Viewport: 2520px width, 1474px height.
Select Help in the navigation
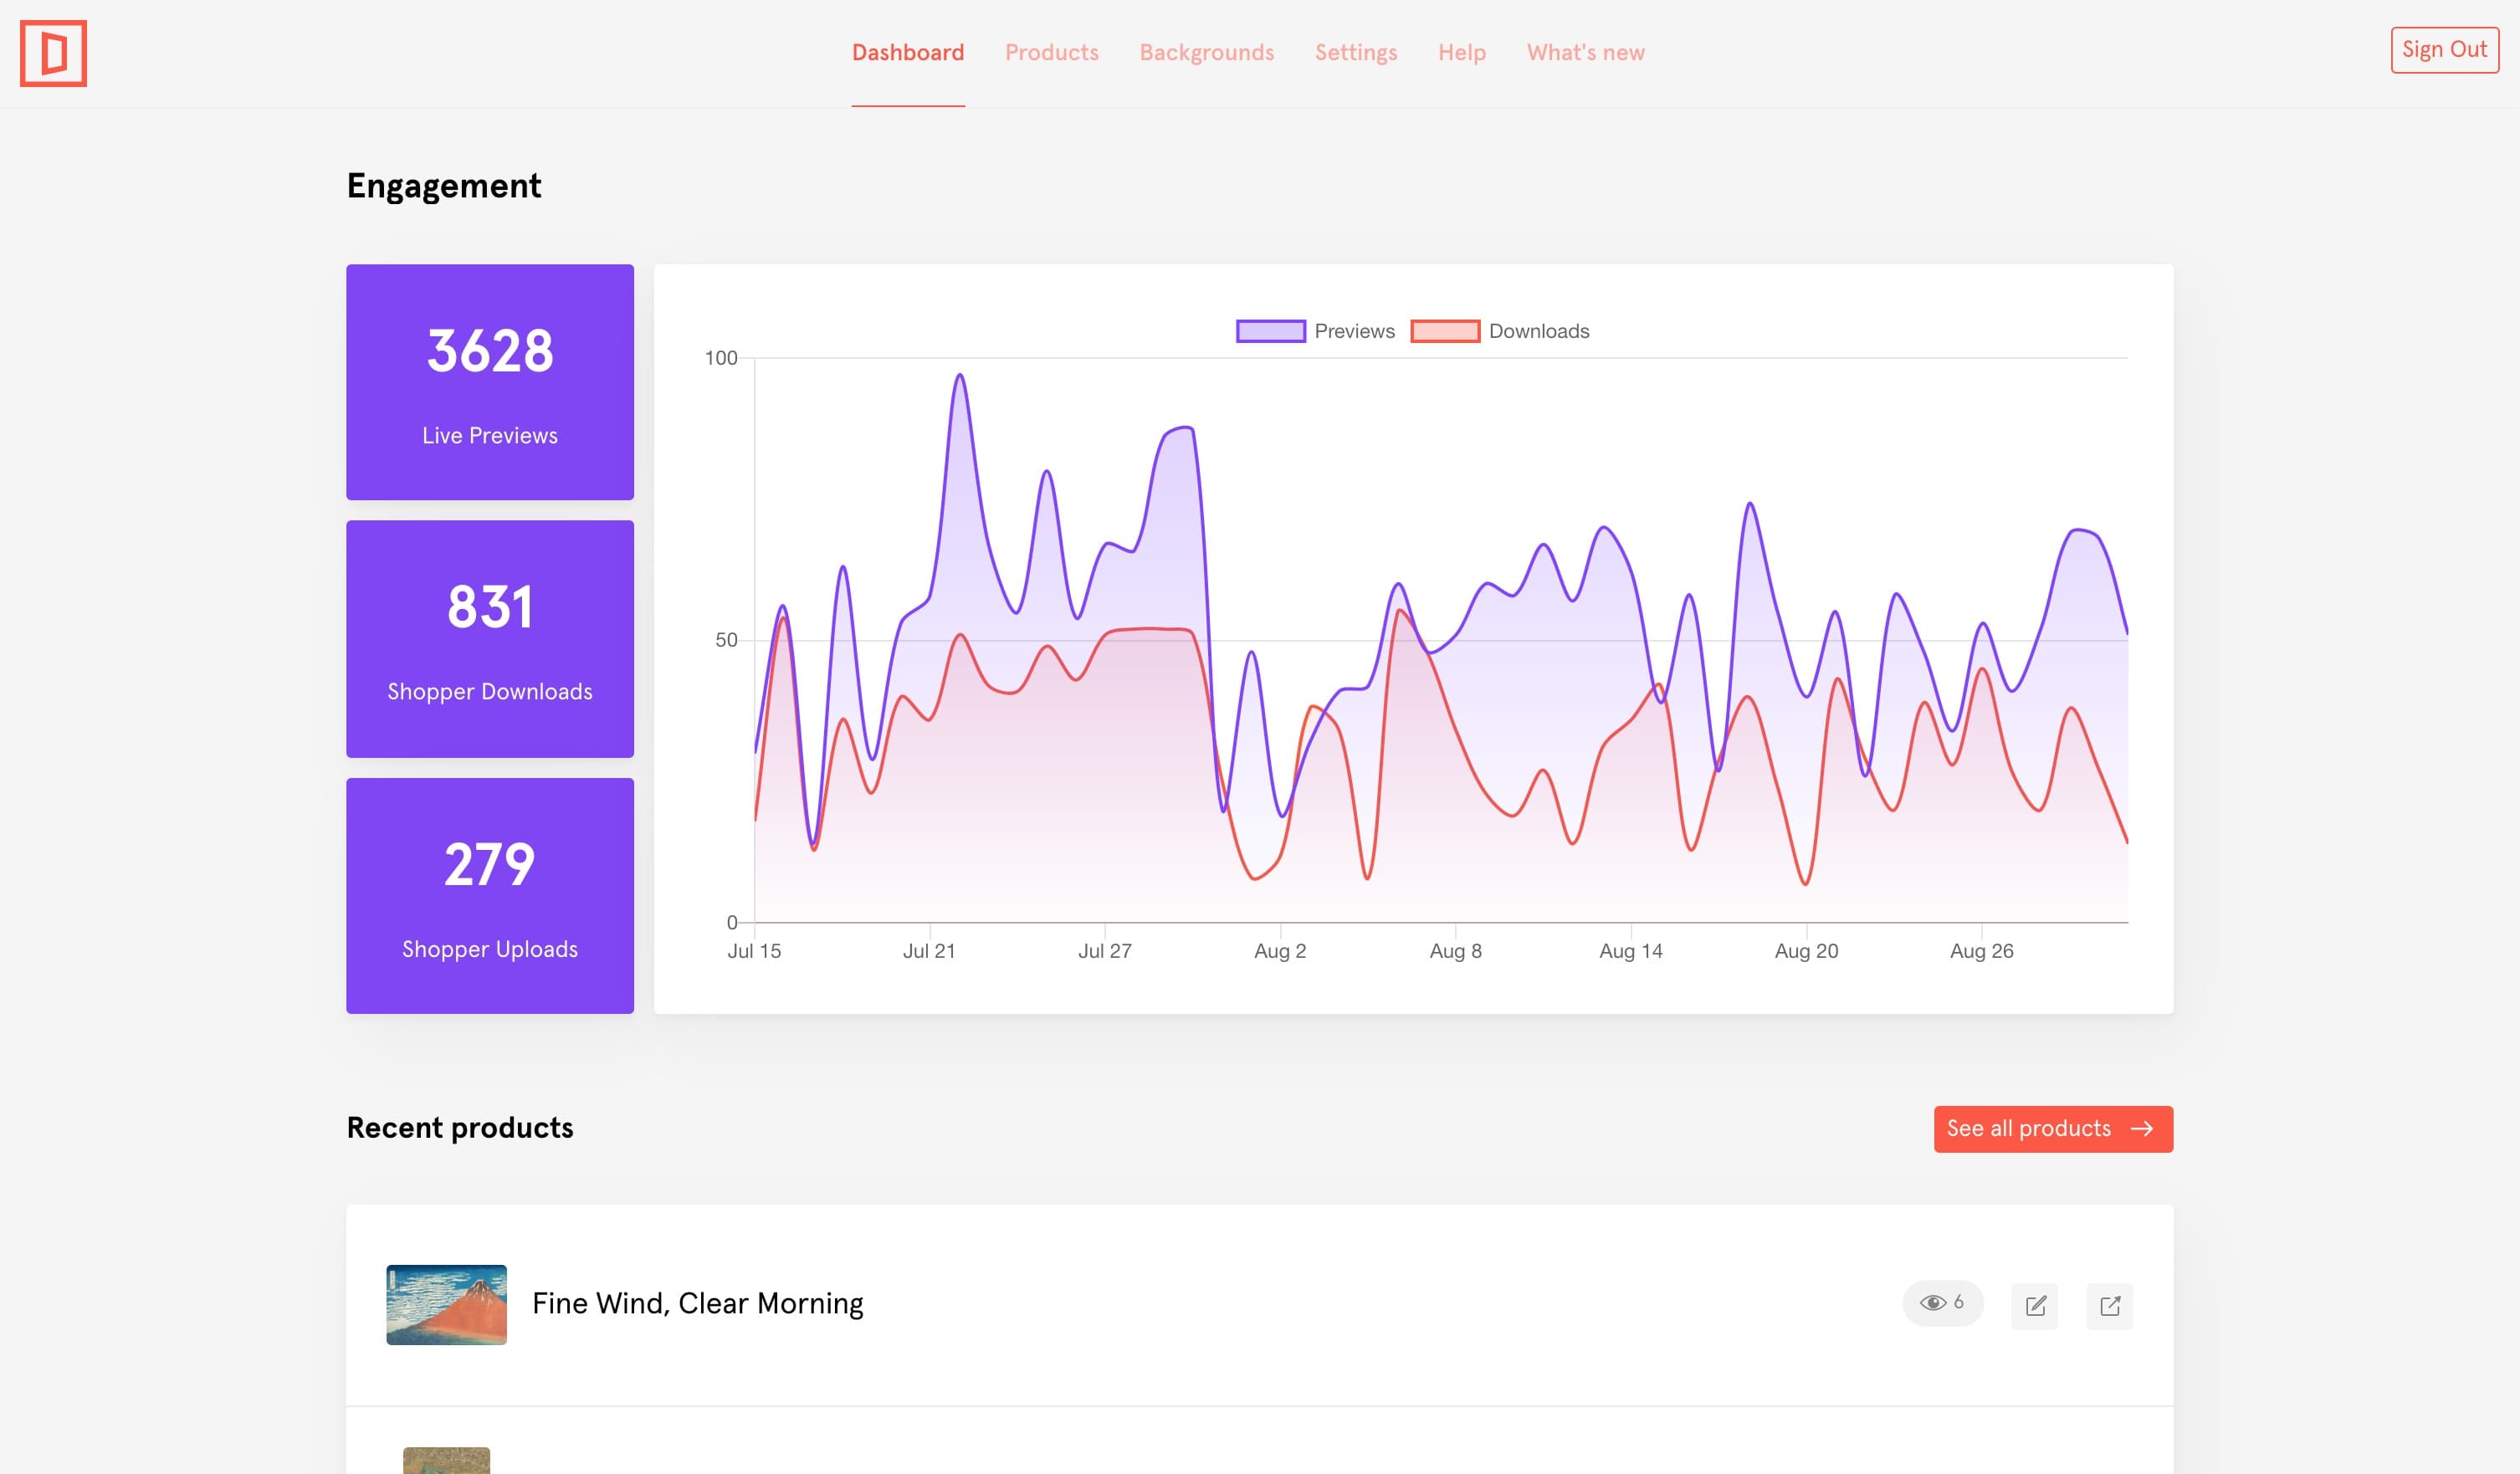(1461, 52)
